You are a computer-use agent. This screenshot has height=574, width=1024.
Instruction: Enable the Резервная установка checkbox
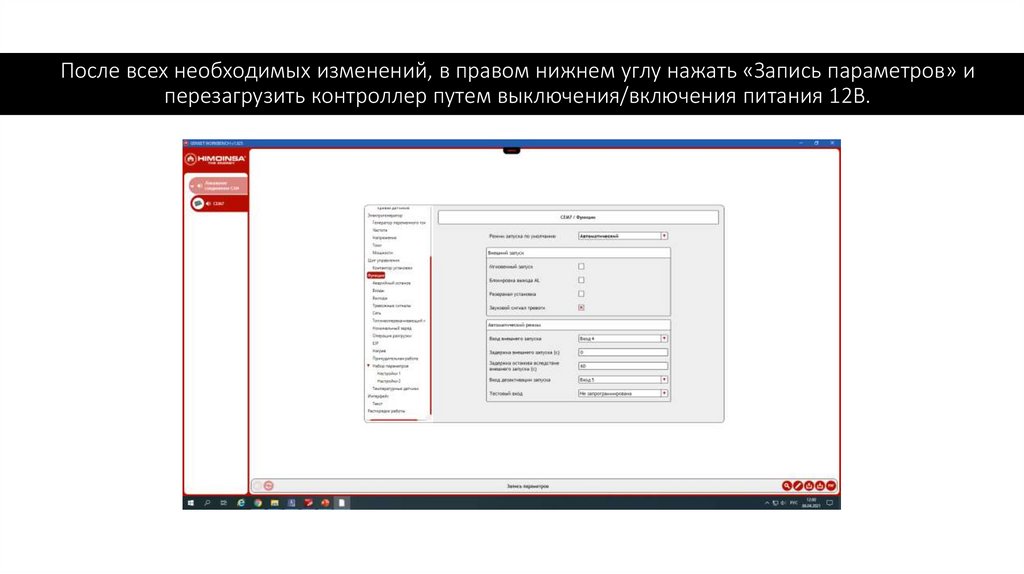tap(581, 294)
